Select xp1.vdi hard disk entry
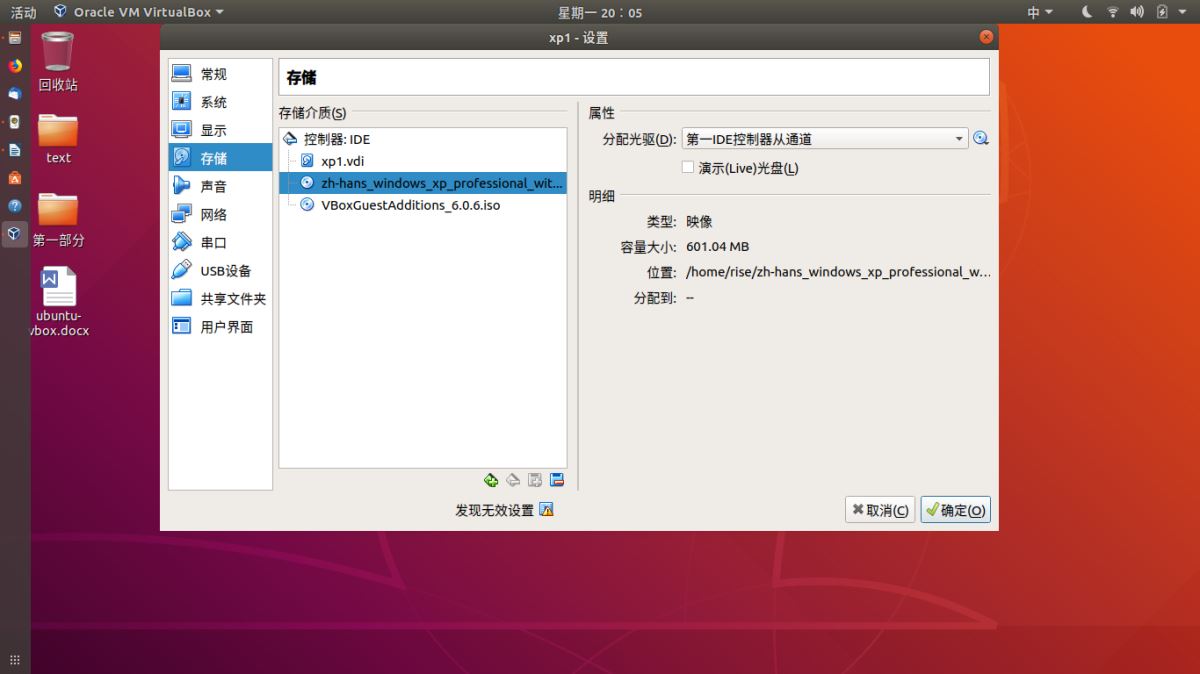This screenshot has width=1200, height=674. 423,161
